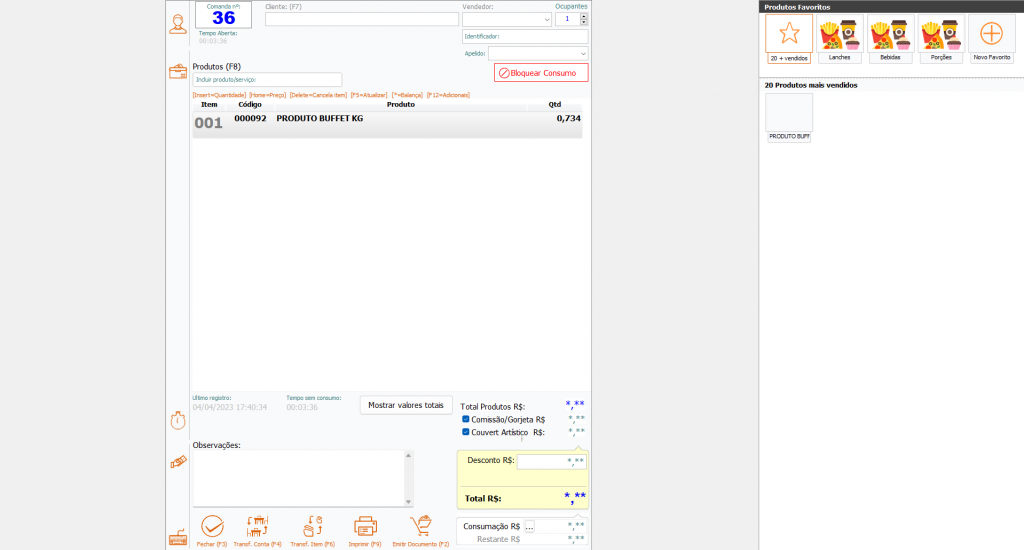Click the ellipsis button beside Consumação R$

pos(530,526)
